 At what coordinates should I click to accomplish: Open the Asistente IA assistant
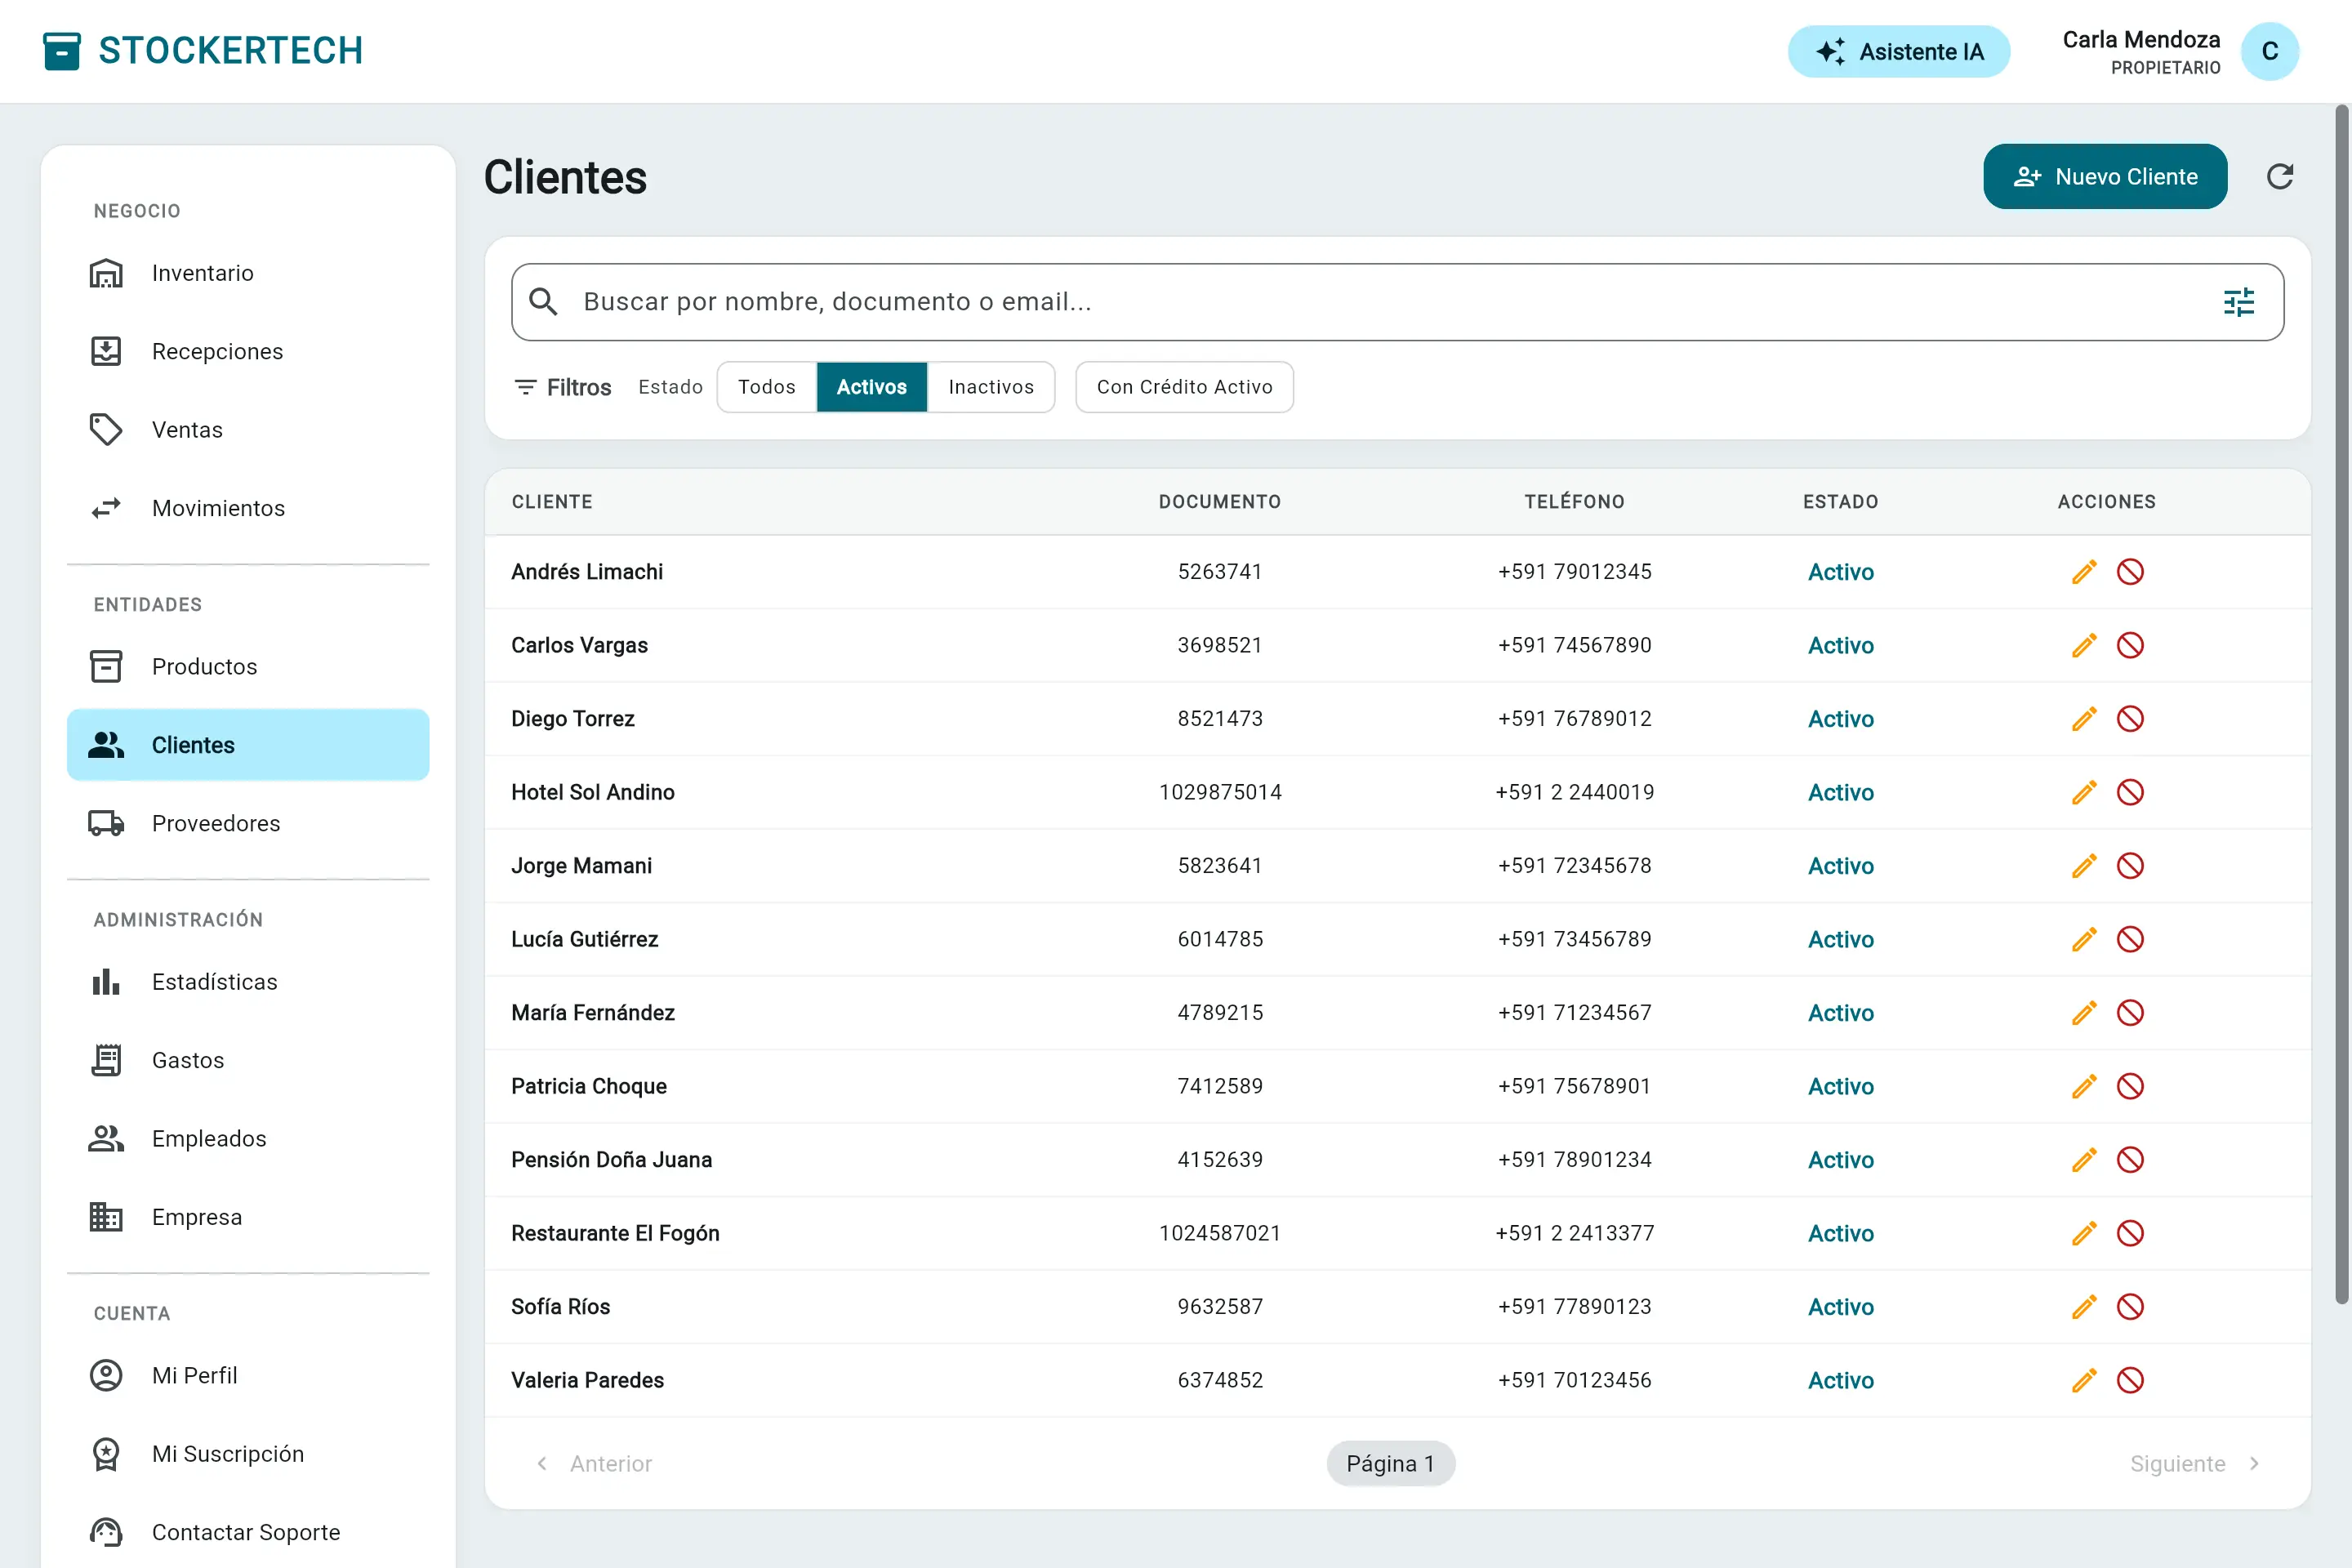click(1898, 51)
